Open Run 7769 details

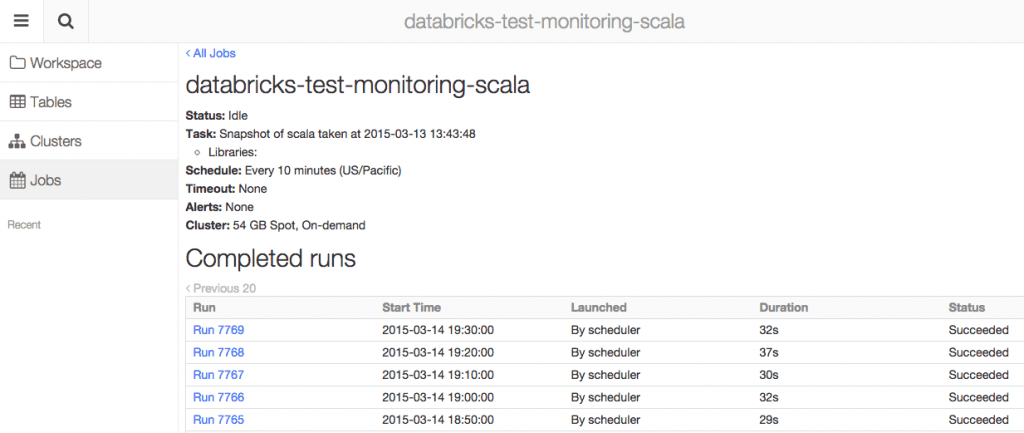218,330
